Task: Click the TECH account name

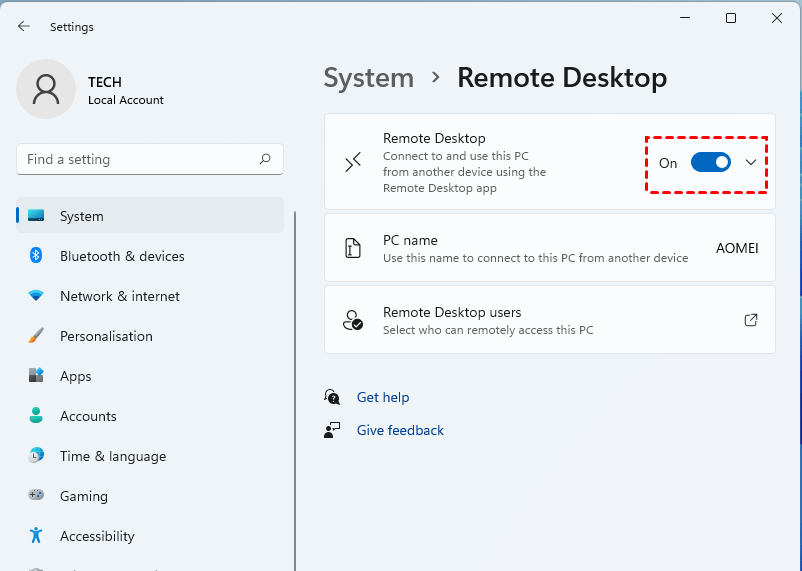Action: pyautogui.click(x=105, y=82)
